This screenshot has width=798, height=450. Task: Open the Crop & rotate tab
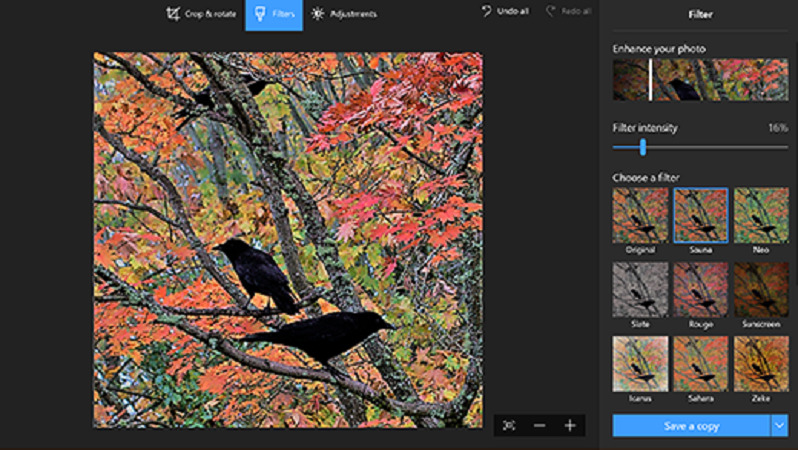pyautogui.click(x=203, y=14)
